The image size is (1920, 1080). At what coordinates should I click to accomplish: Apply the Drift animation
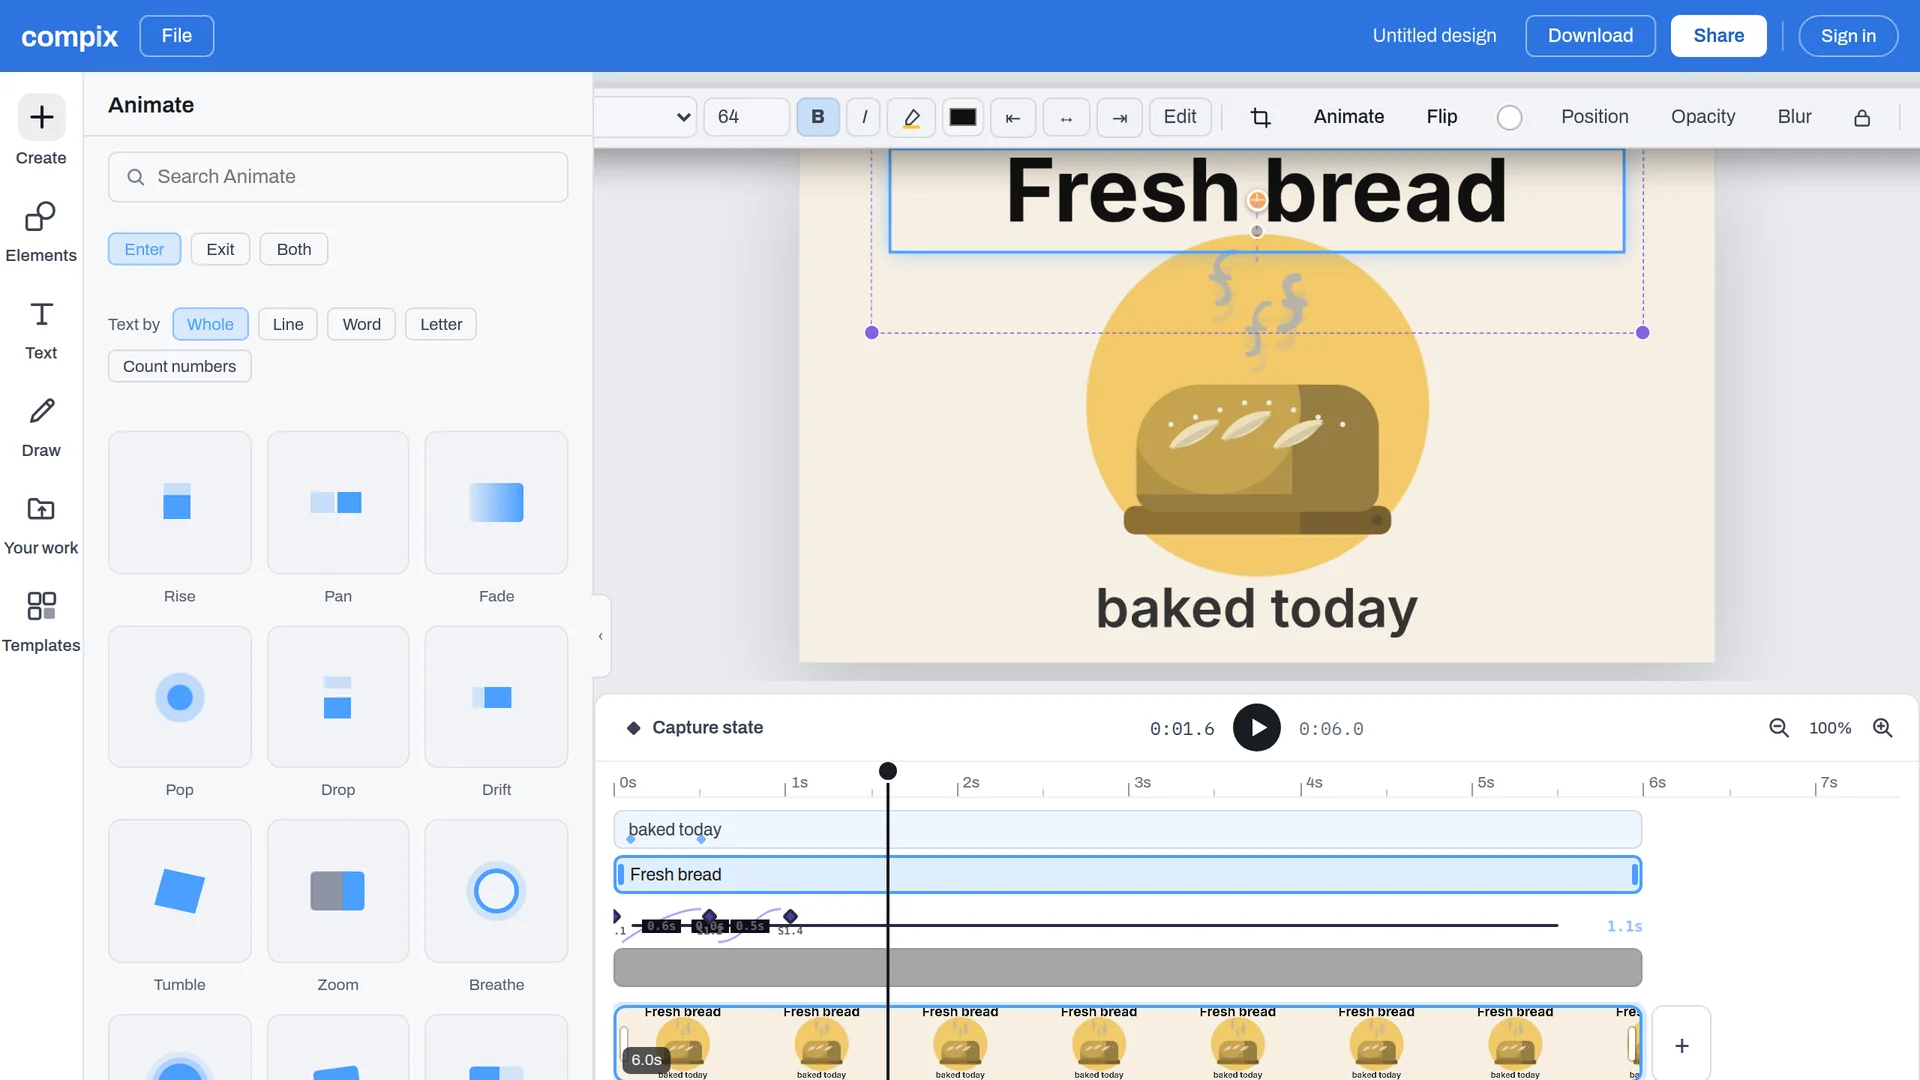click(496, 697)
